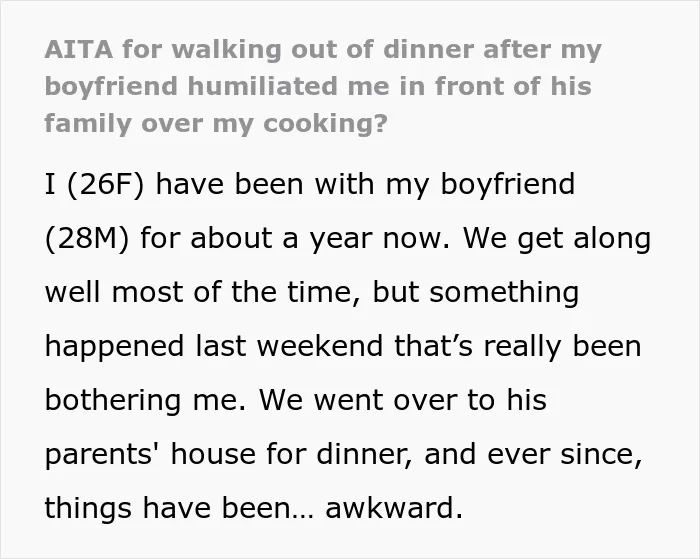This screenshot has width=700, height=559.
Task: Click "family over my cooking?" title line
Action: (x=216, y=124)
